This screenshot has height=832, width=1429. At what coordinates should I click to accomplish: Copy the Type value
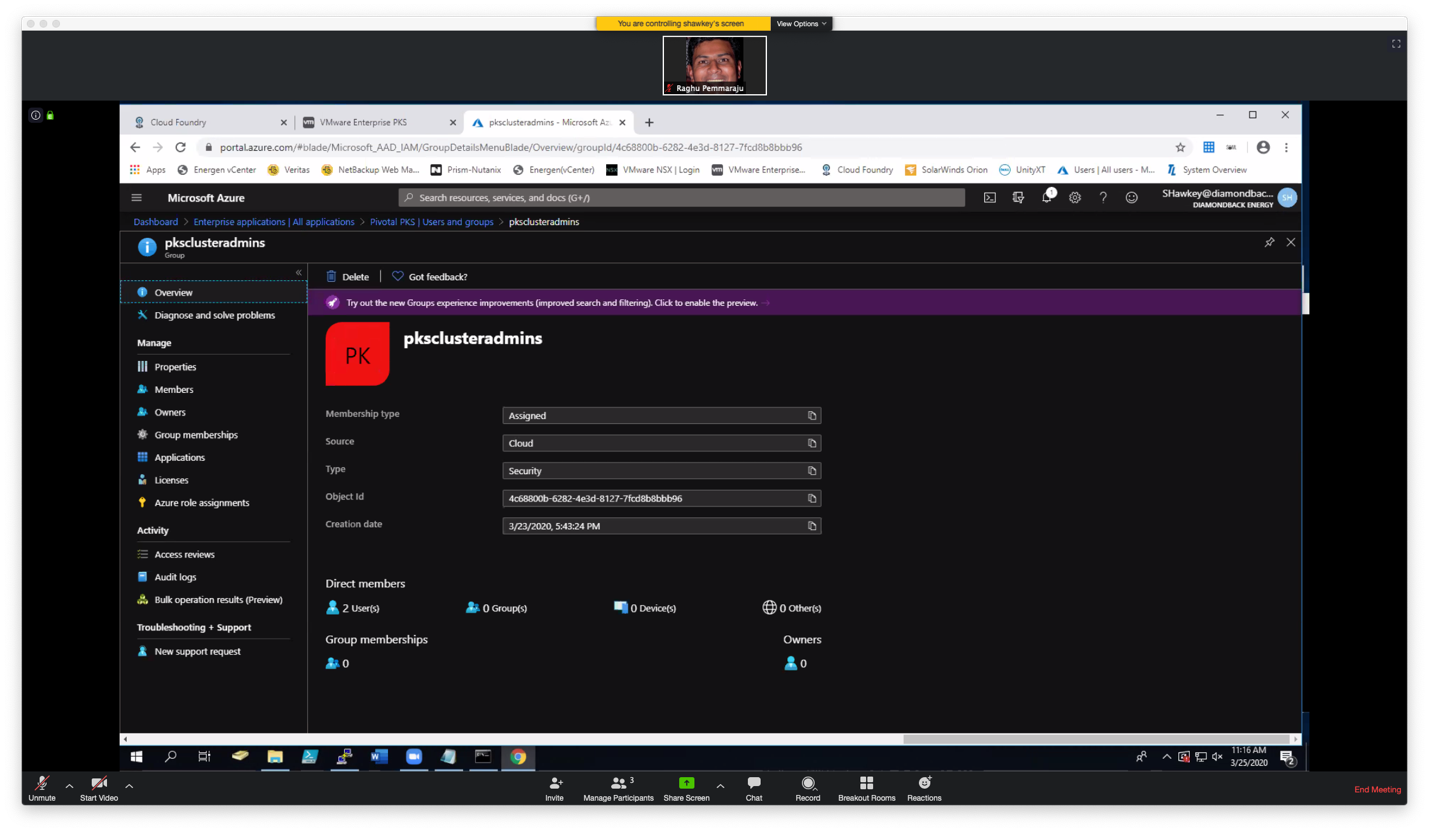point(812,470)
